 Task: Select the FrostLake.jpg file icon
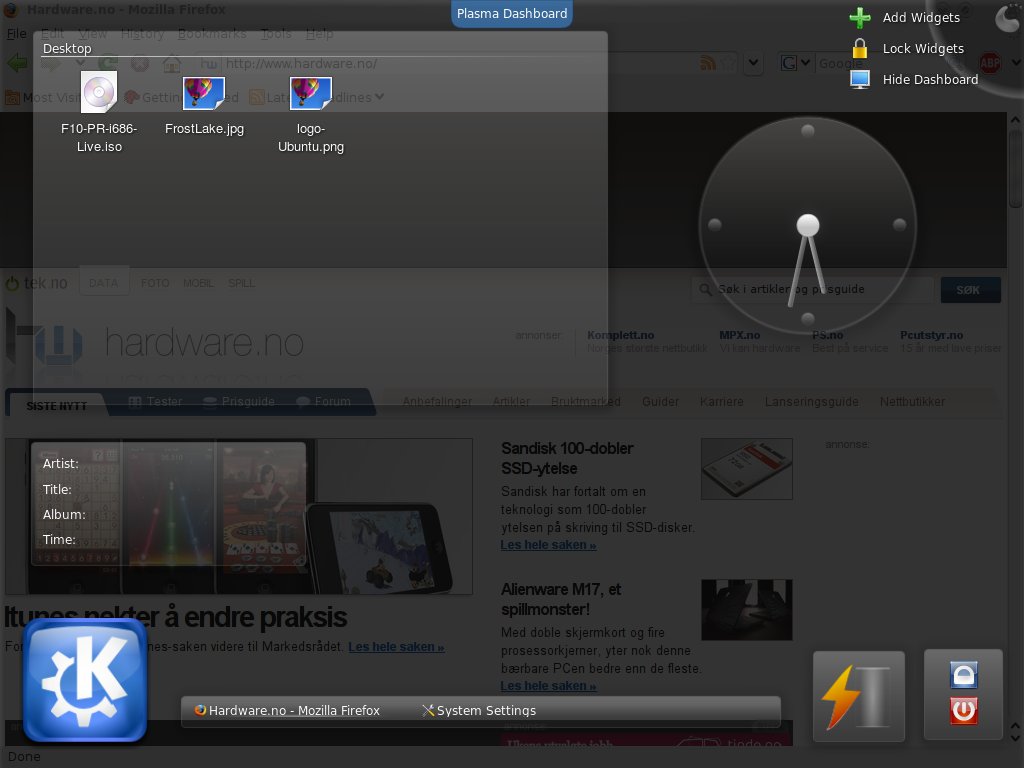204,92
